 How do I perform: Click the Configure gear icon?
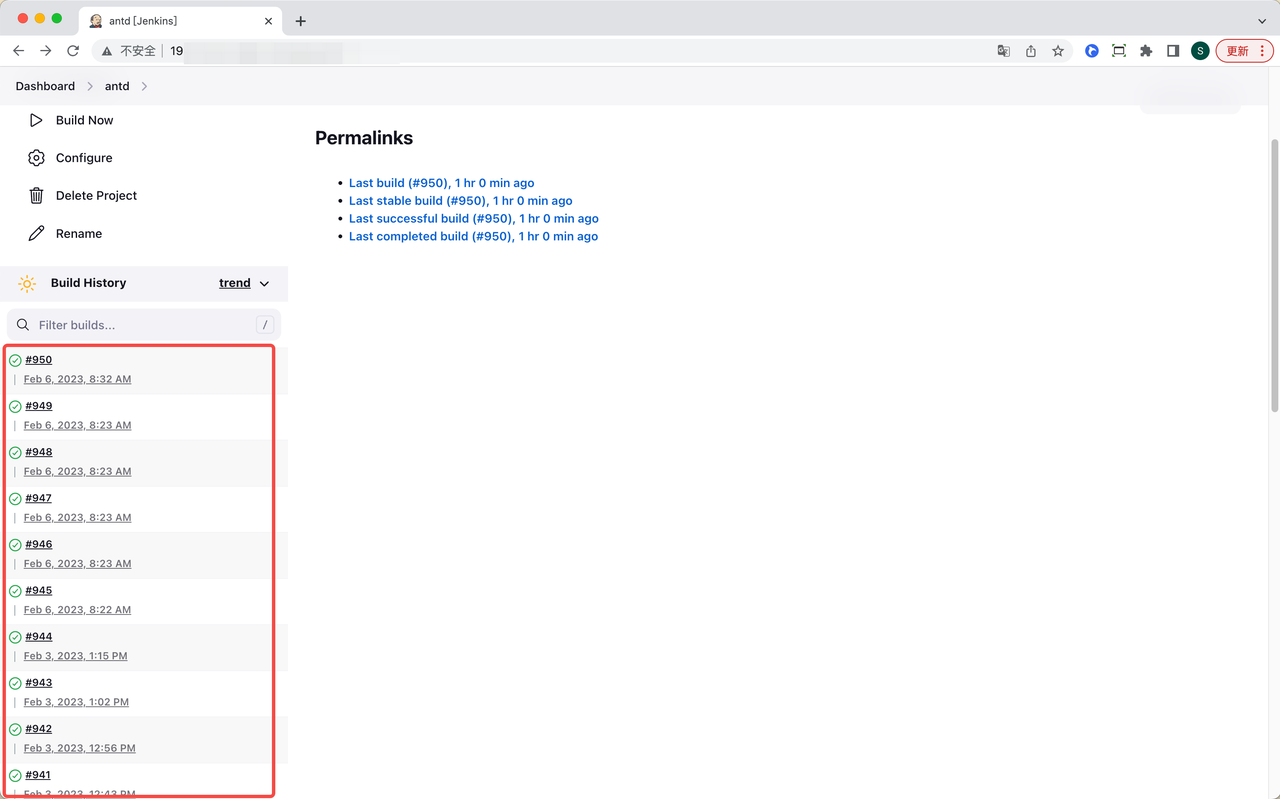(36, 158)
